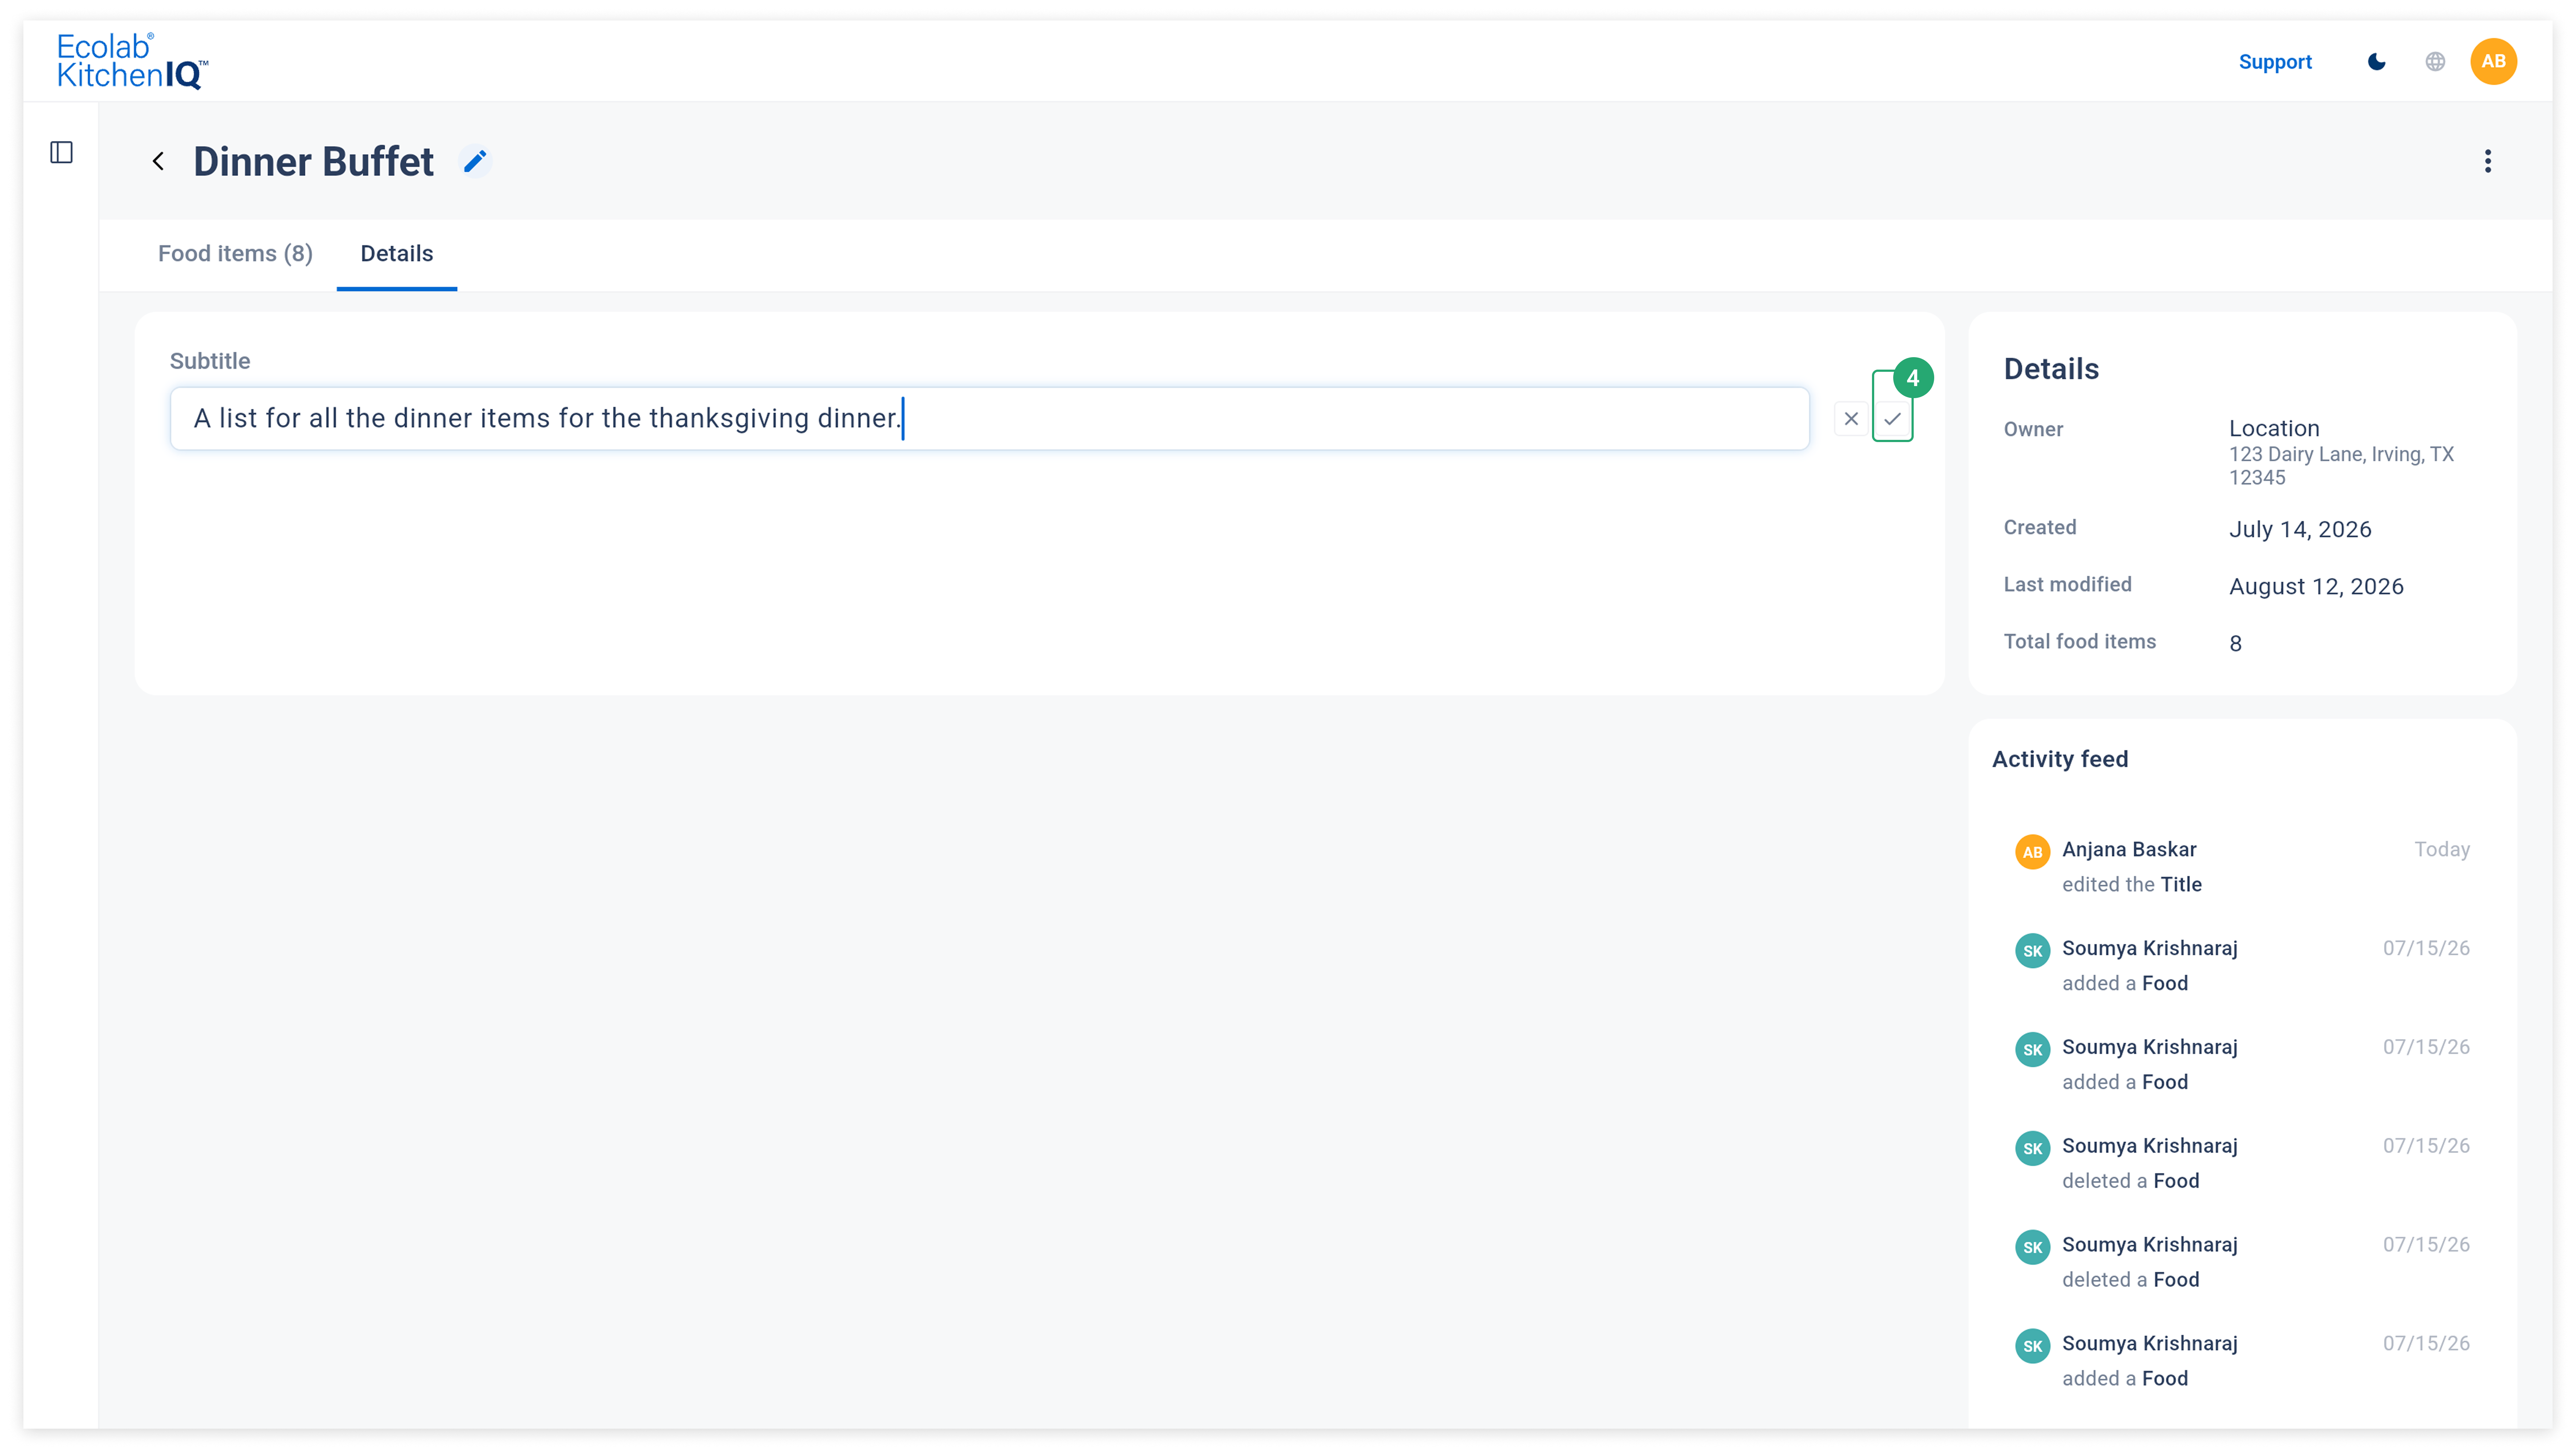Click the address '123 Dairy Lane, Irving, TX'
The height and width of the screenshot is (1455, 2576).
click(x=2341, y=454)
